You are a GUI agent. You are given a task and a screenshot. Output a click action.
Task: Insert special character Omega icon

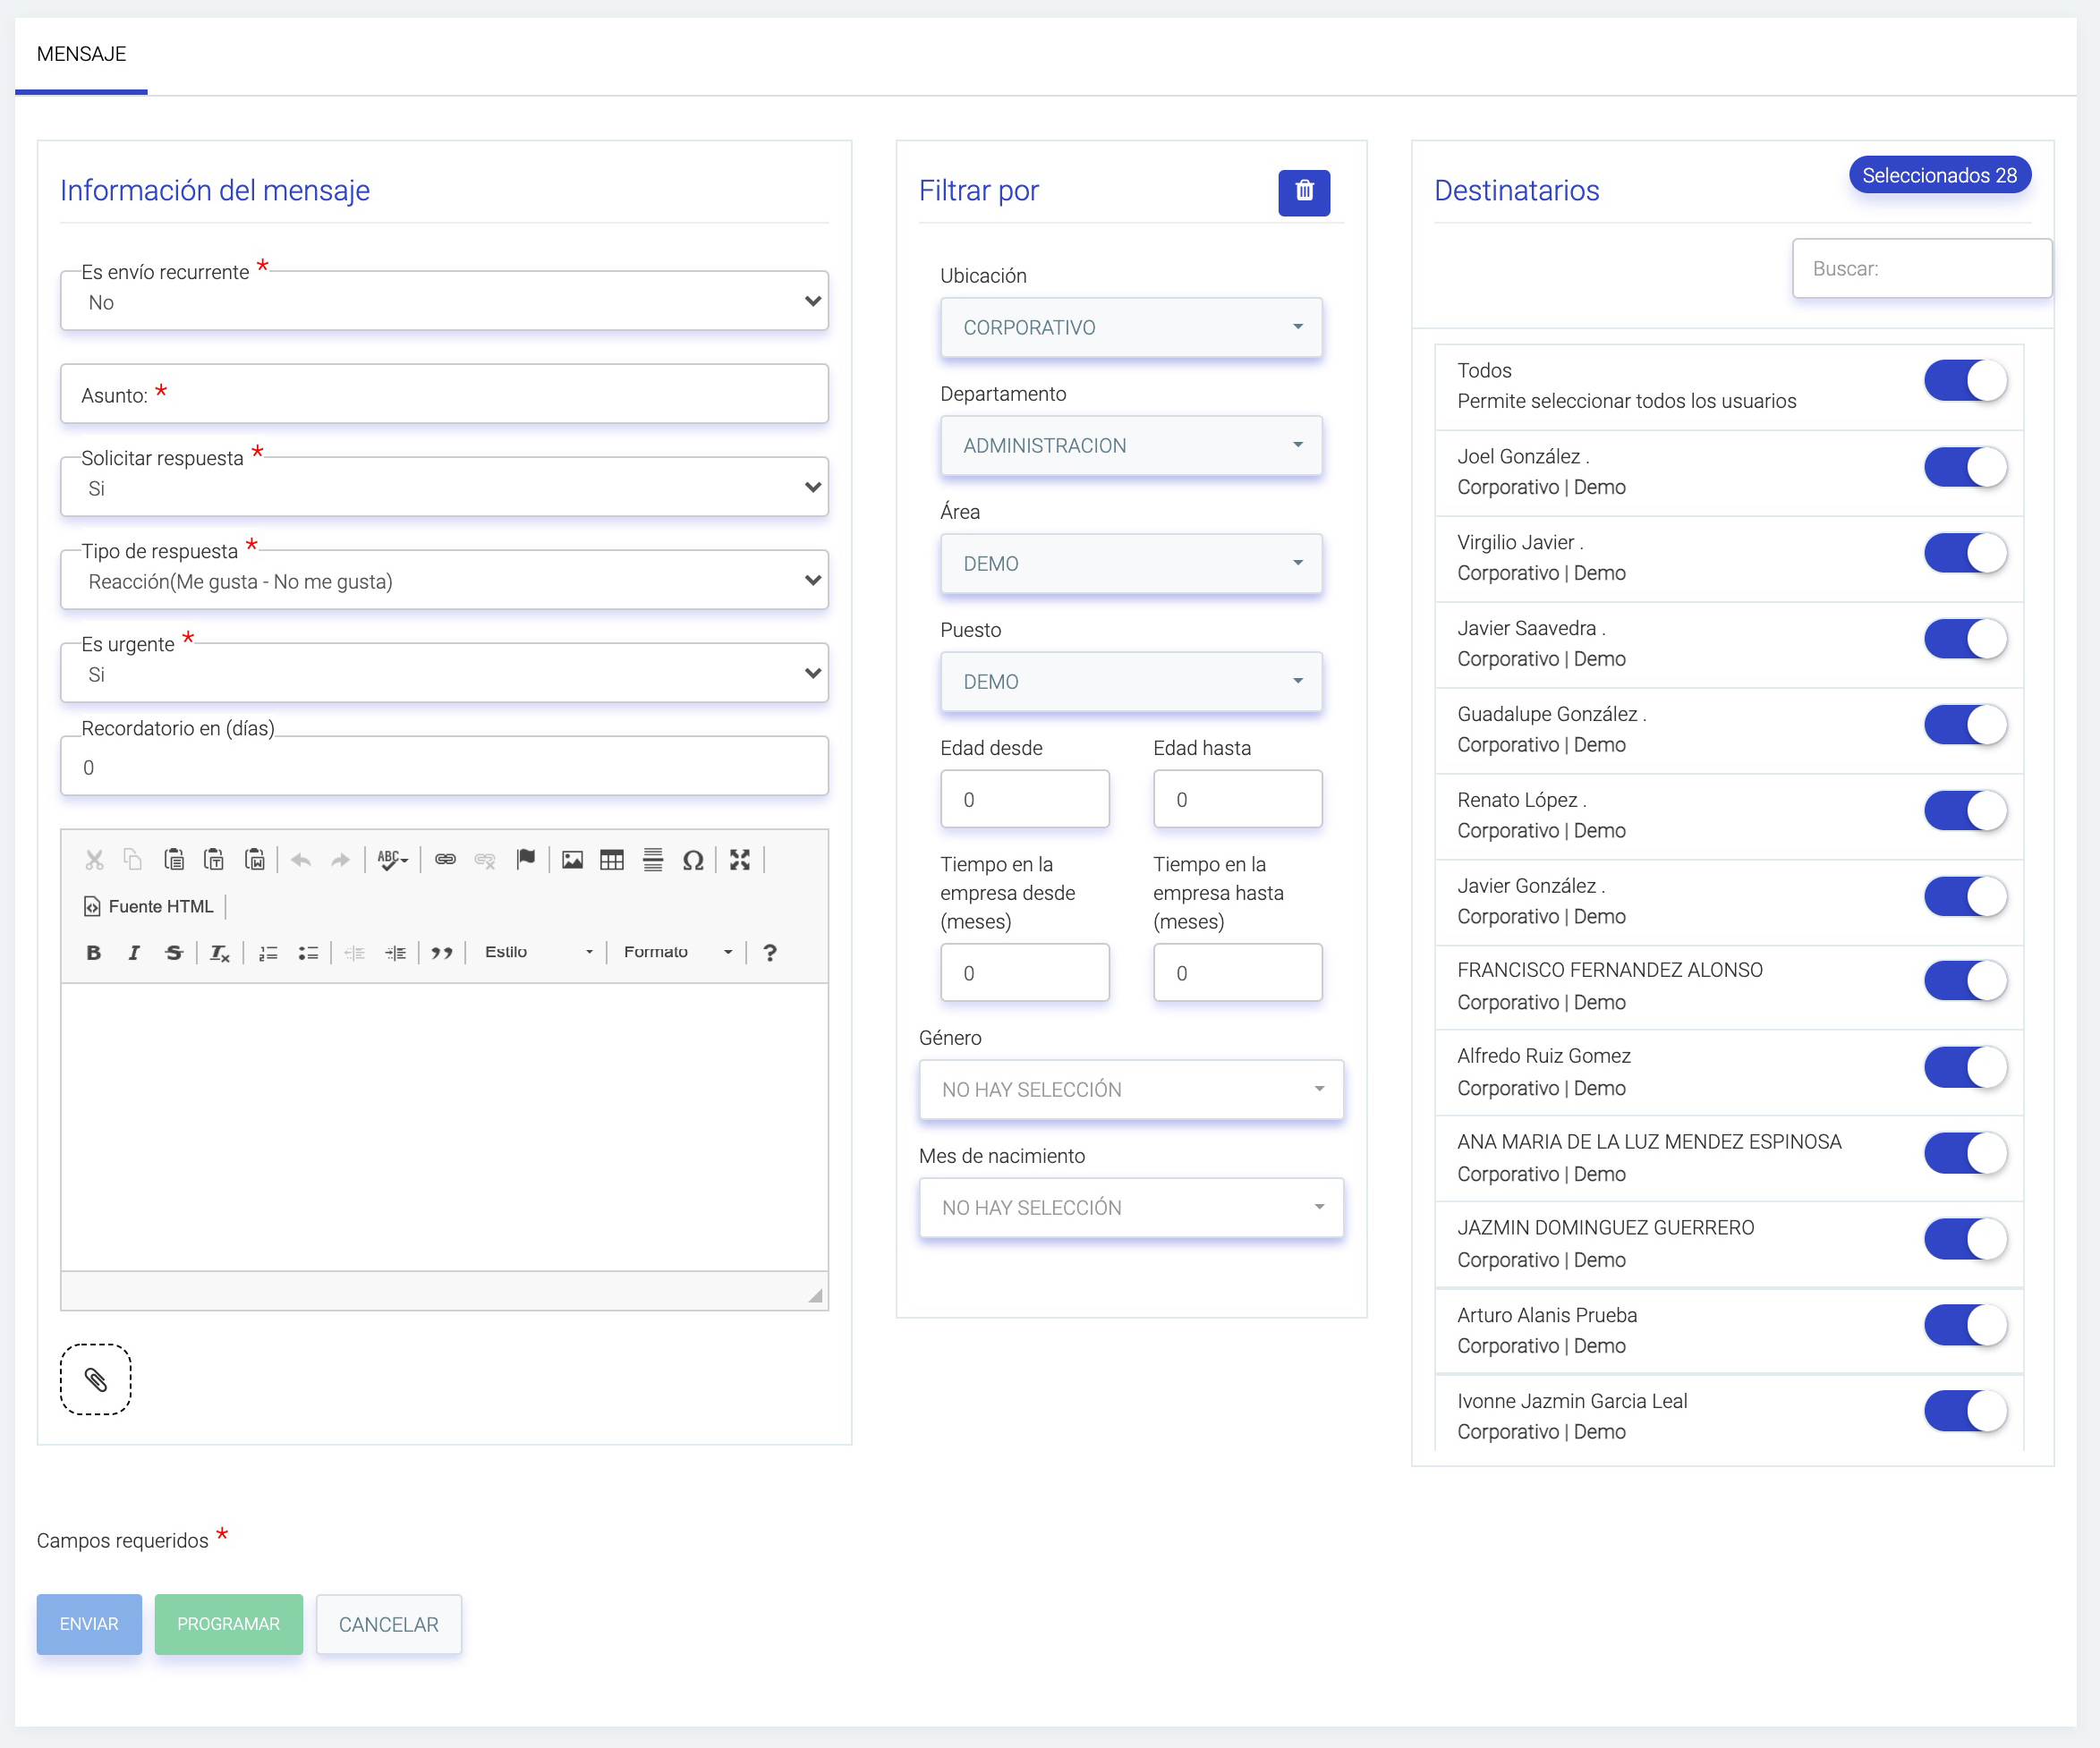tap(693, 860)
